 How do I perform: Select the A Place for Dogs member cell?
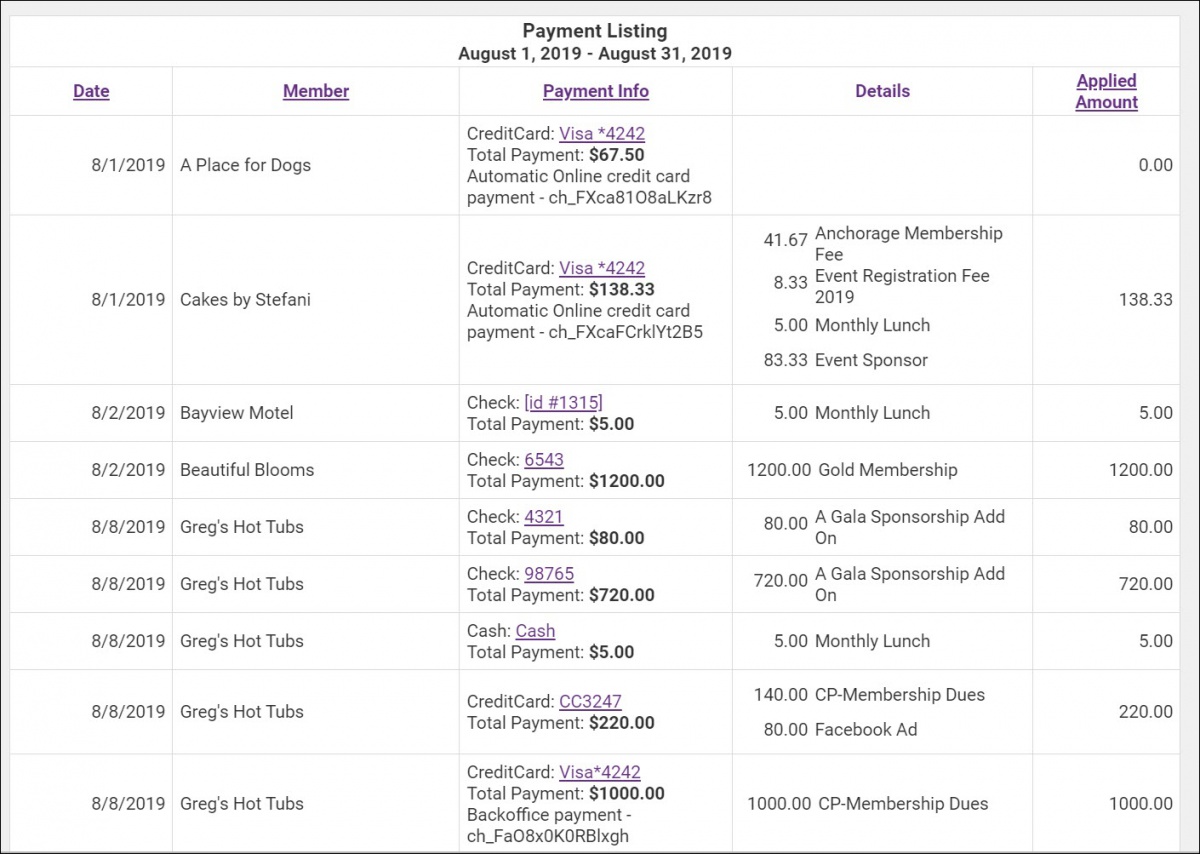coord(245,165)
